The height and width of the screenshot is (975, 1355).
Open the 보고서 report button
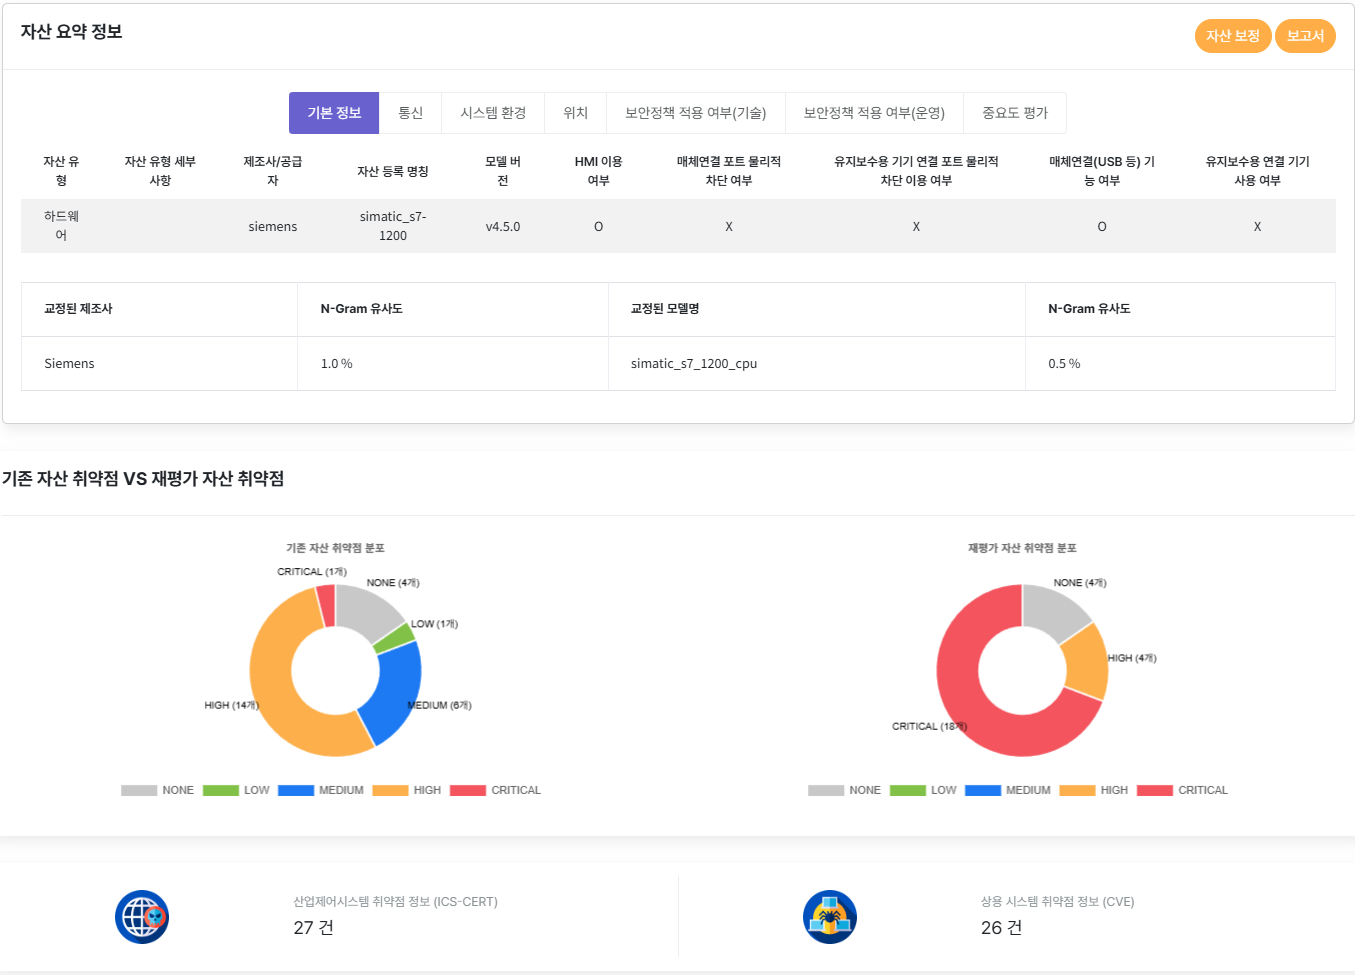coord(1305,35)
